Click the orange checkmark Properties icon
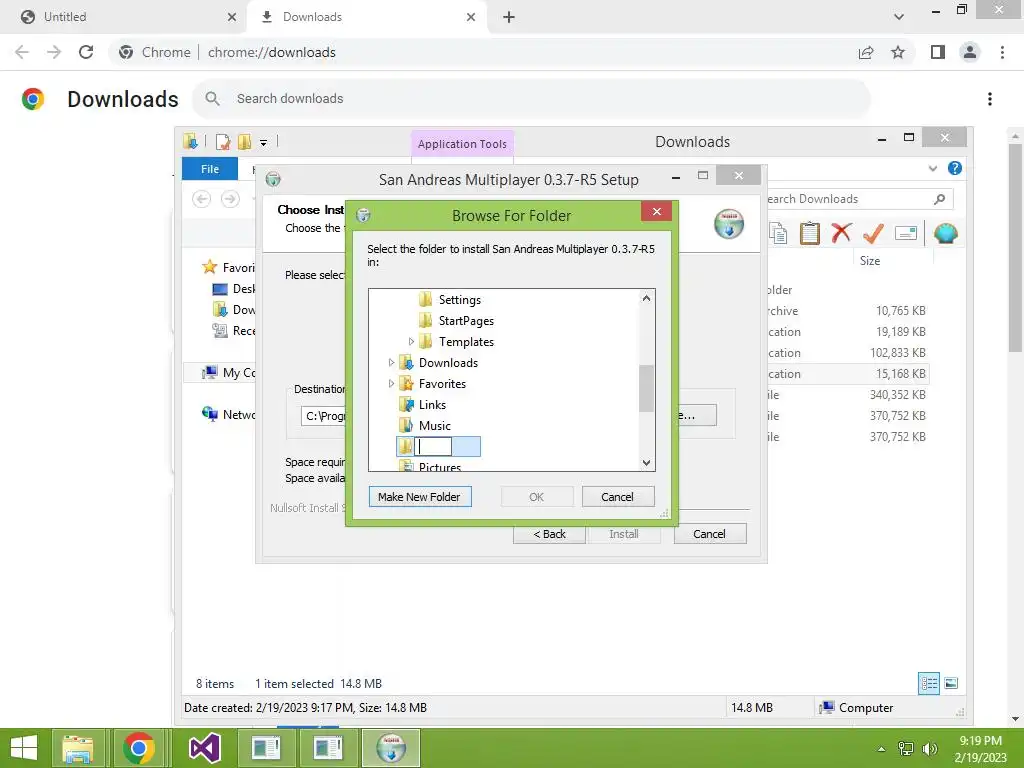Viewport: 1024px width, 768px height. point(873,233)
